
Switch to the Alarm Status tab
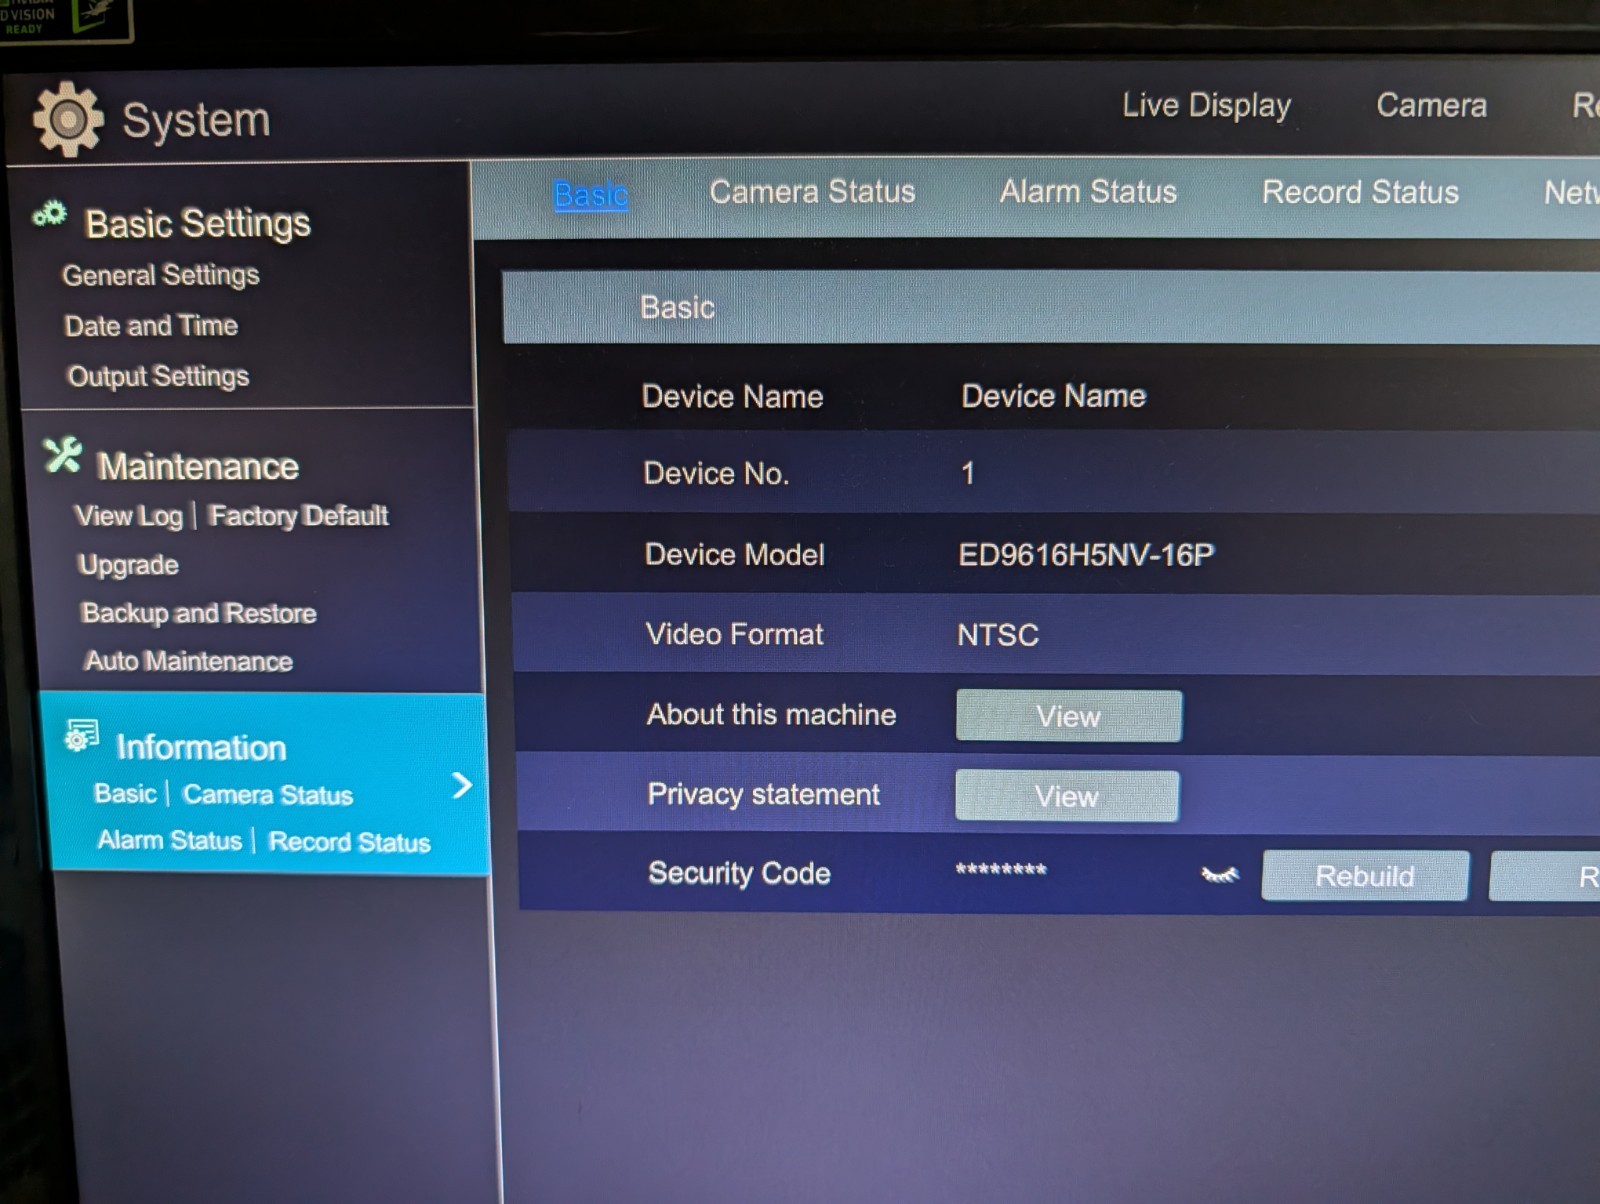pos(1088,191)
